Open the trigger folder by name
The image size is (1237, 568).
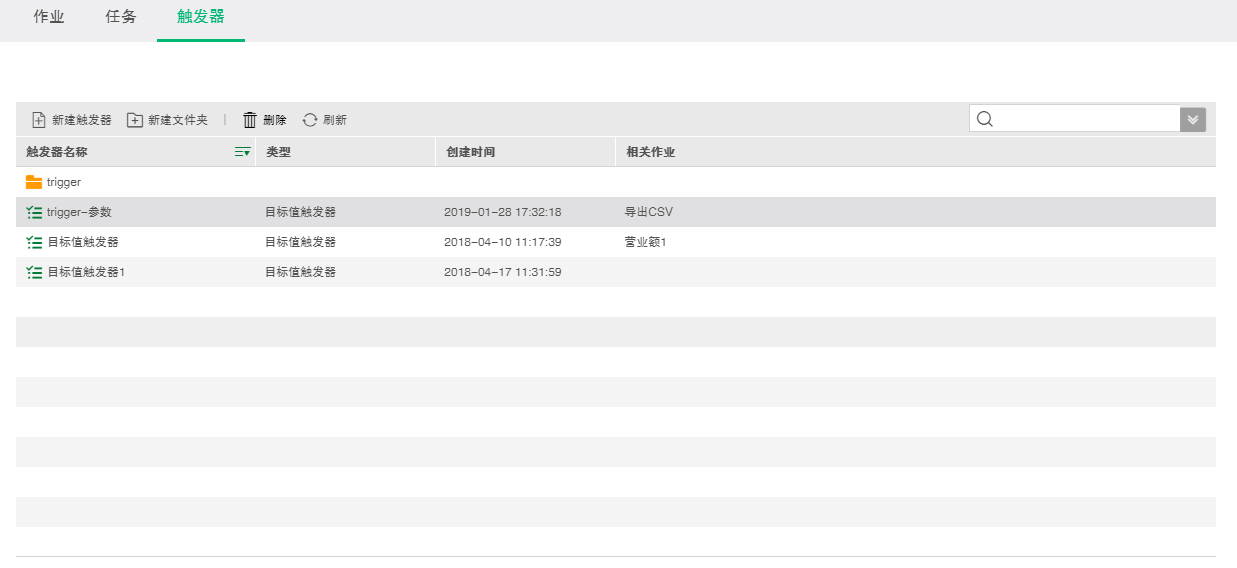point(64,182)
